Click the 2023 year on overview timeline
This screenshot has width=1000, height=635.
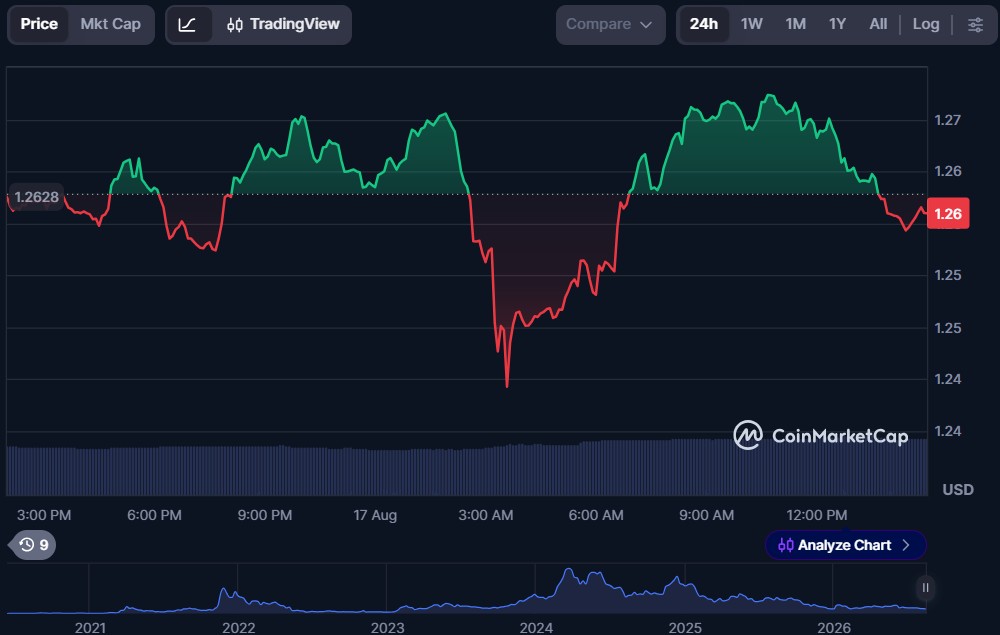click(x=387, y=628)
